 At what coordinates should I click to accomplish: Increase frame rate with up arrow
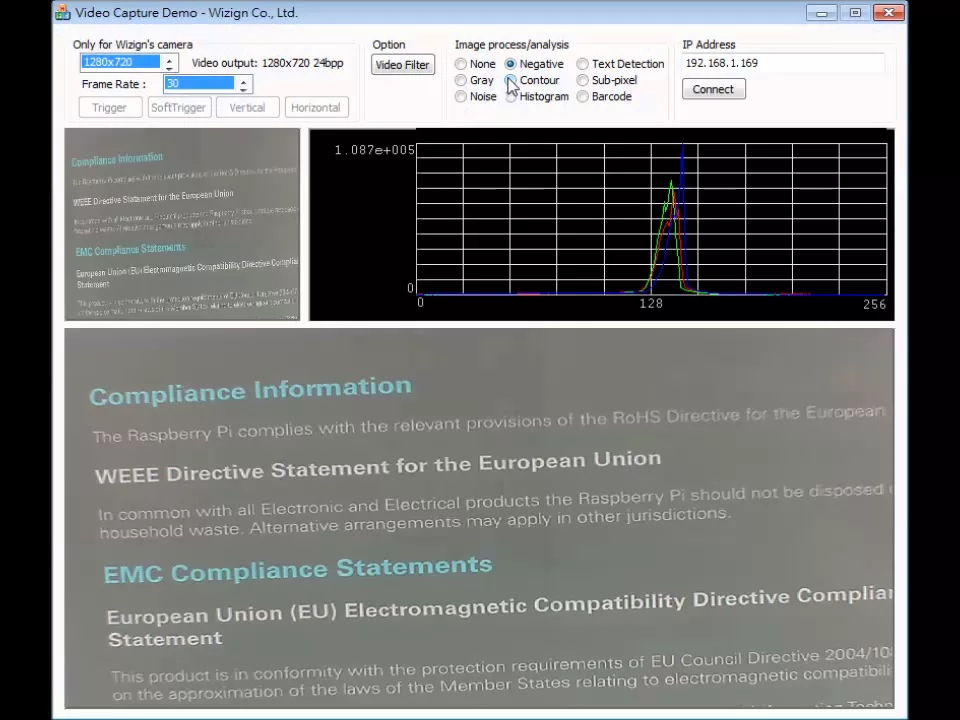coord(244,80)
